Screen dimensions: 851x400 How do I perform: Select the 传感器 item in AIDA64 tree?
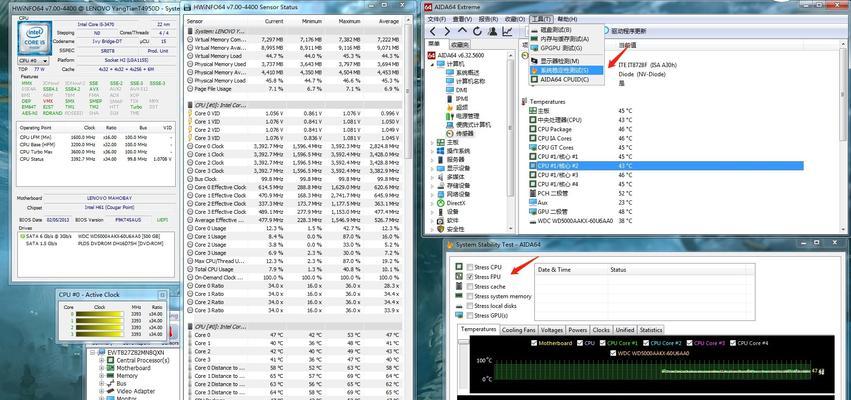[x=464, y=134]
